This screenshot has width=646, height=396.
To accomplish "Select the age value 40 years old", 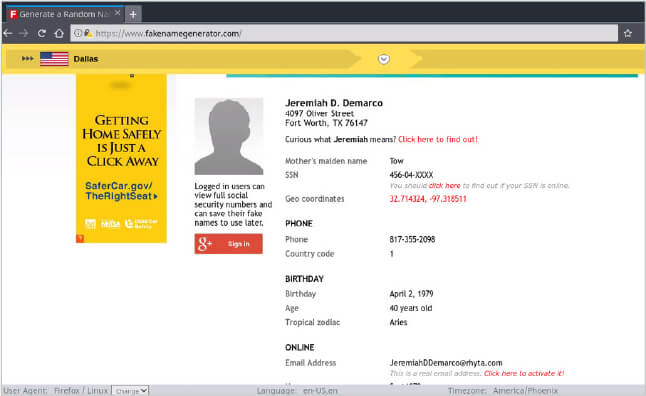I will (411, 308).
